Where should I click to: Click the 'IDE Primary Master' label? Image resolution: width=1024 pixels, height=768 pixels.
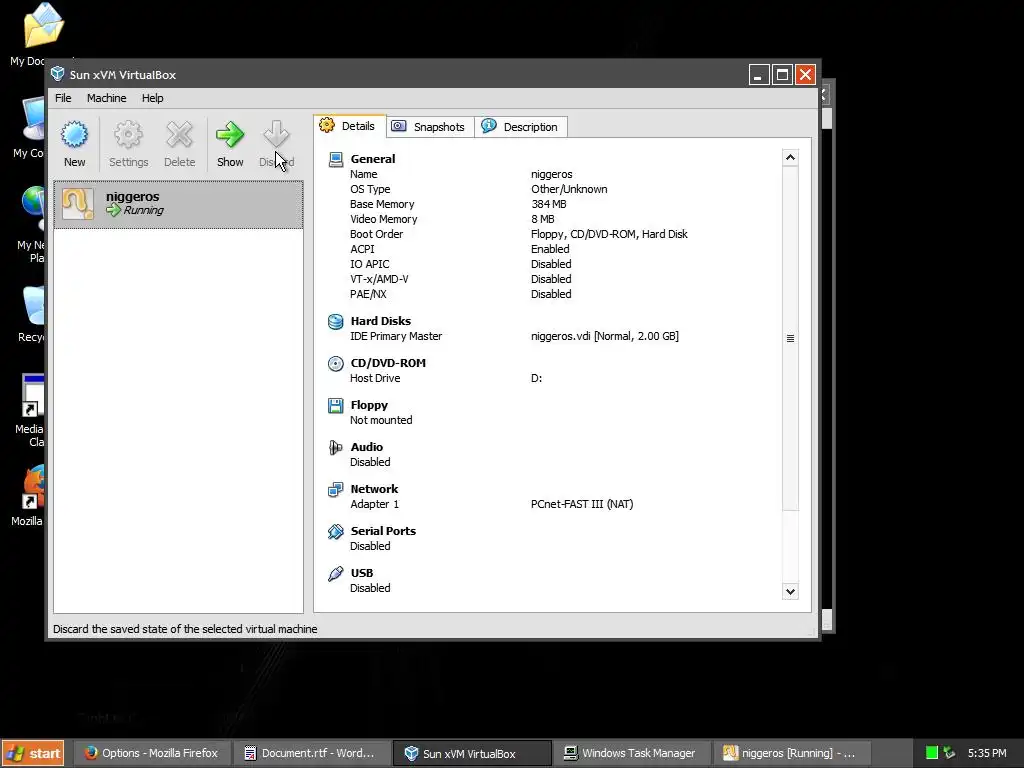click(396, 336)
